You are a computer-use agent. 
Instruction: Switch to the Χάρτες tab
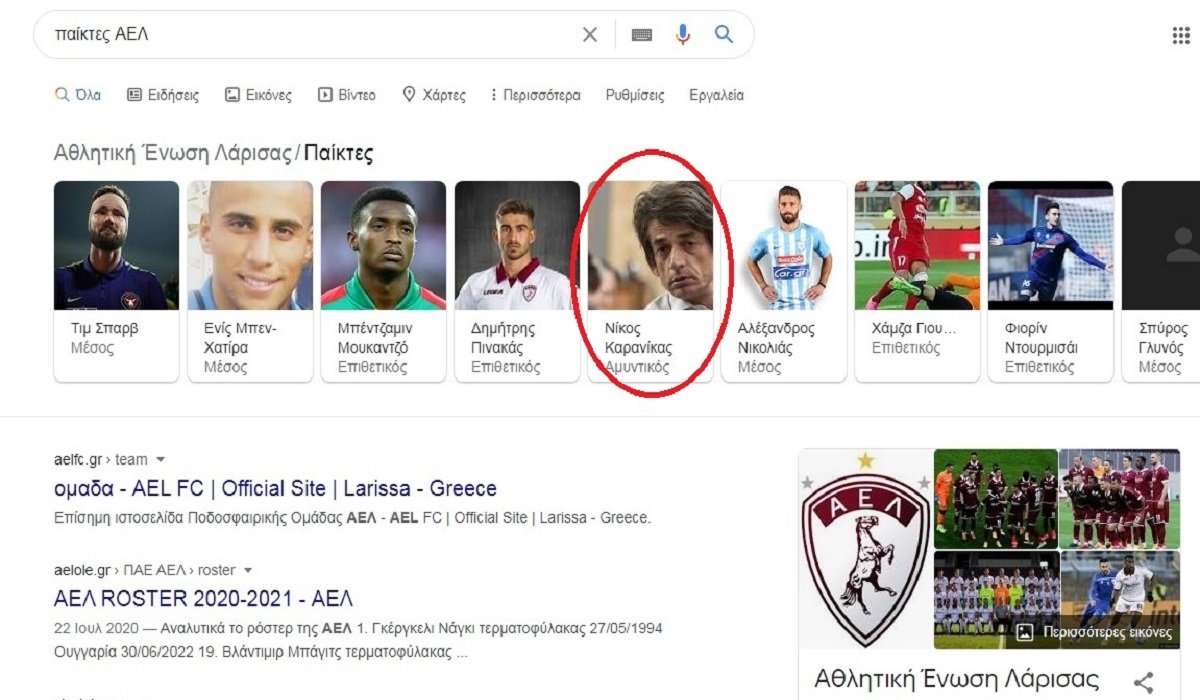pyautogui.click(x=434, y=96)
